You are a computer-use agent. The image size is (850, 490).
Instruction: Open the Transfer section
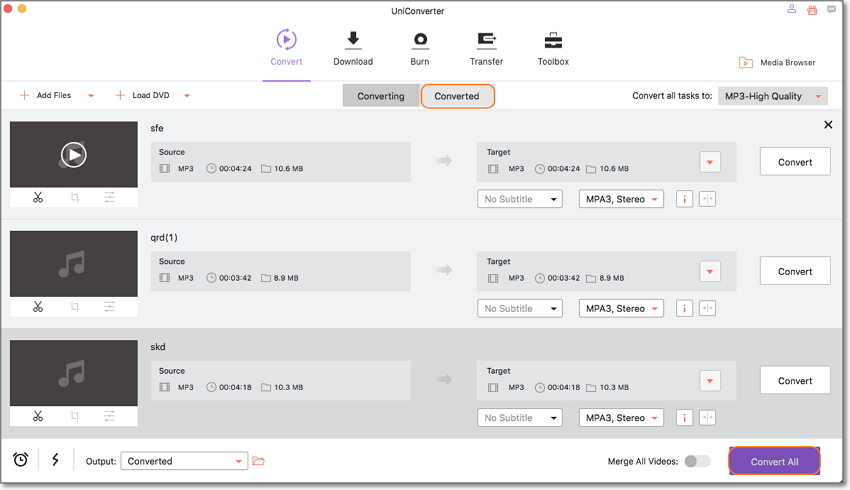(486, 48)
